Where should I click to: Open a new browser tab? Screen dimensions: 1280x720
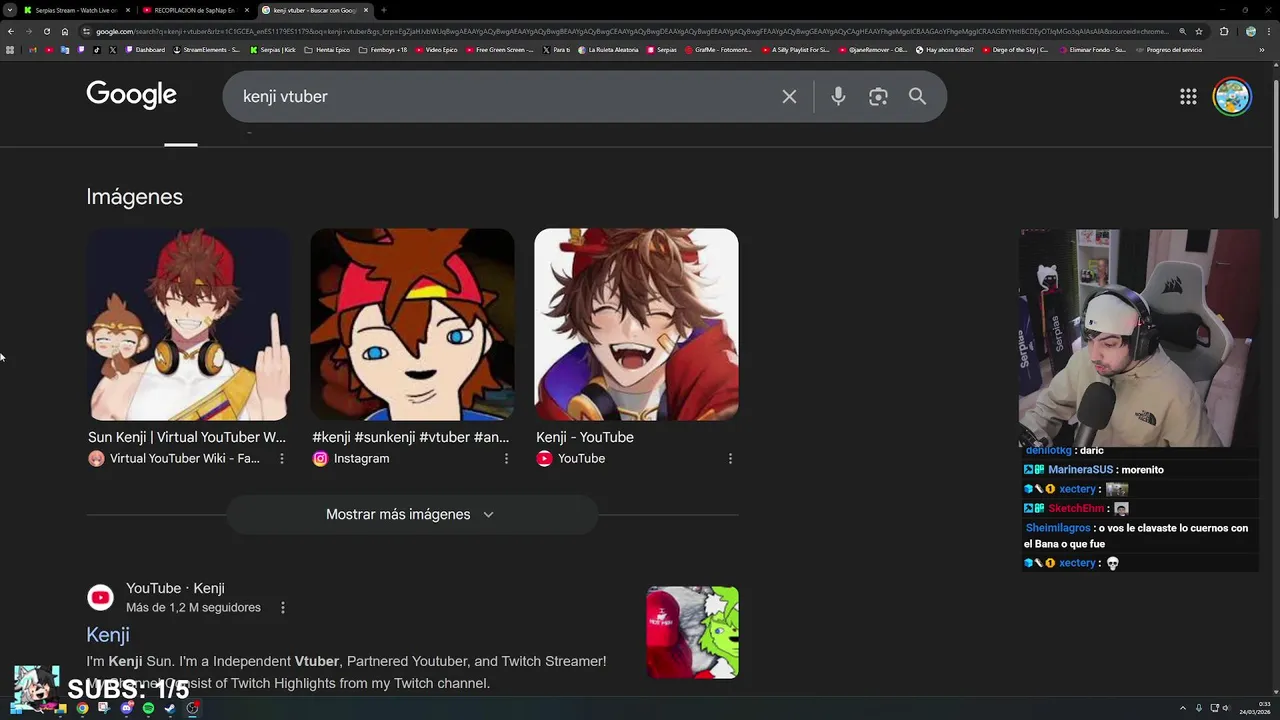384,10
